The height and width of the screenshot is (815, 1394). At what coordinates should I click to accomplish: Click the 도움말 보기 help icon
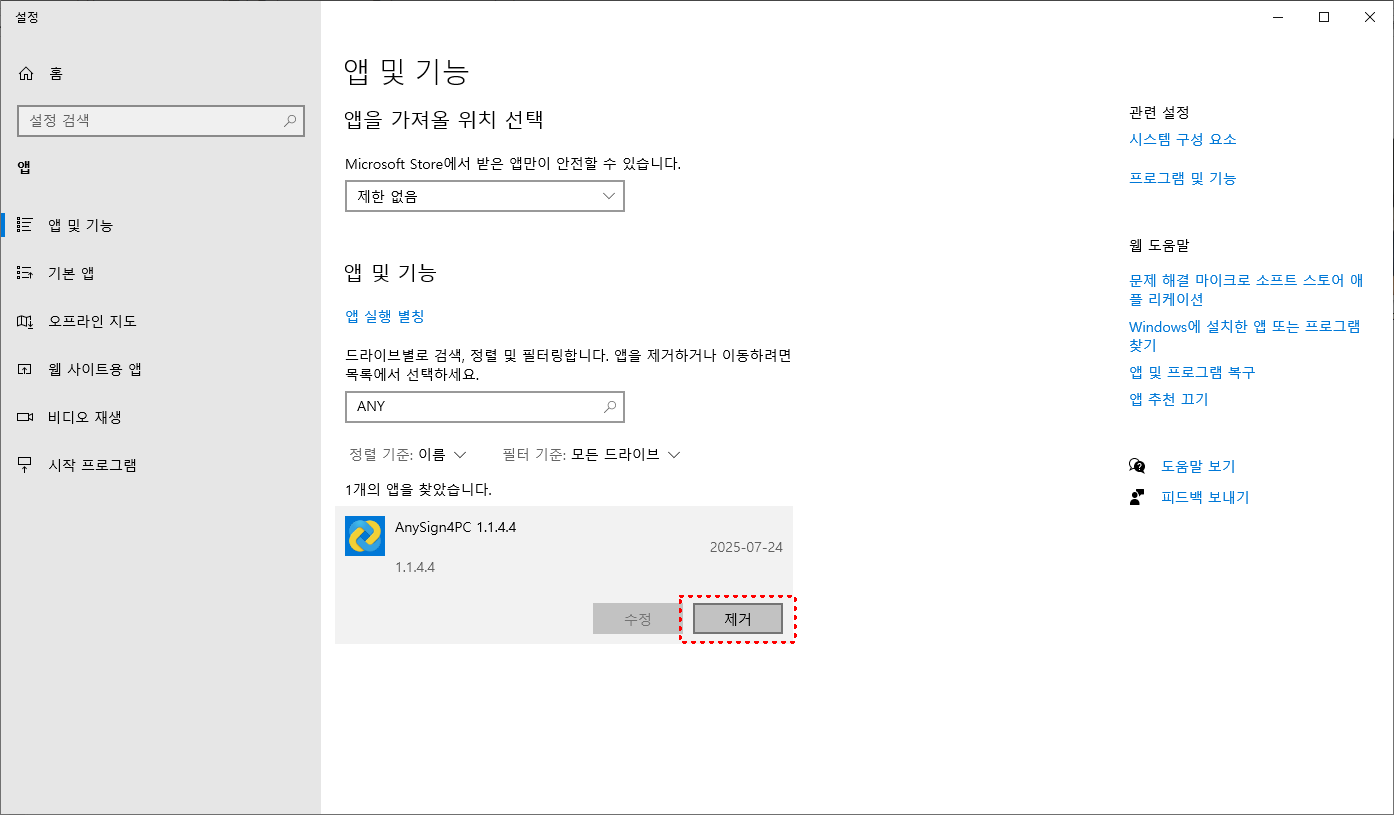(1138, 466)
